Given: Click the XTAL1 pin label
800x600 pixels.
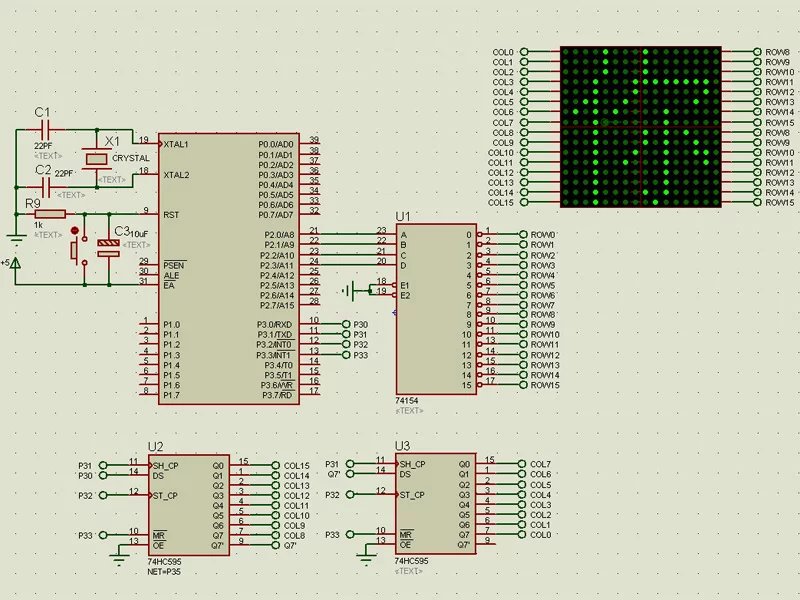Looking at the screenshot, I should [x=176, y=144].
